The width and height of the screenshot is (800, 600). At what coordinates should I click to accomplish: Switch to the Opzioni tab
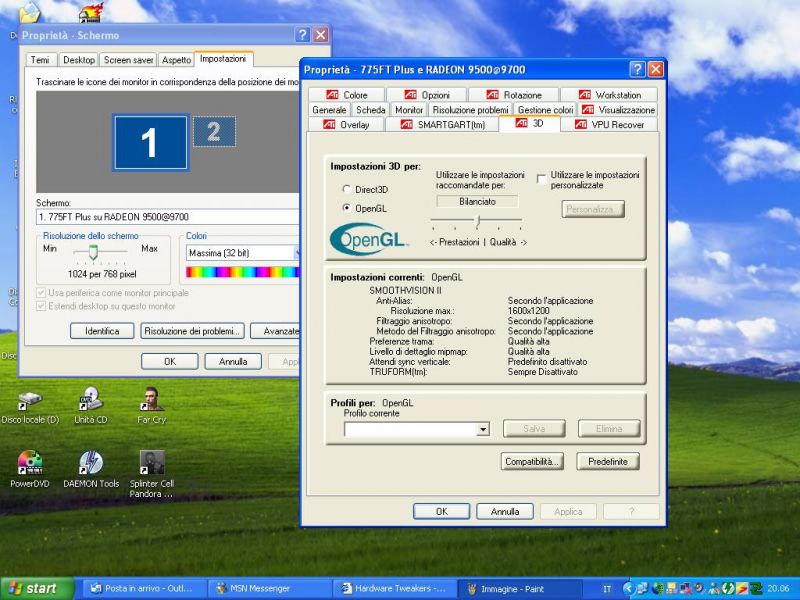click(x=427, y=95)
